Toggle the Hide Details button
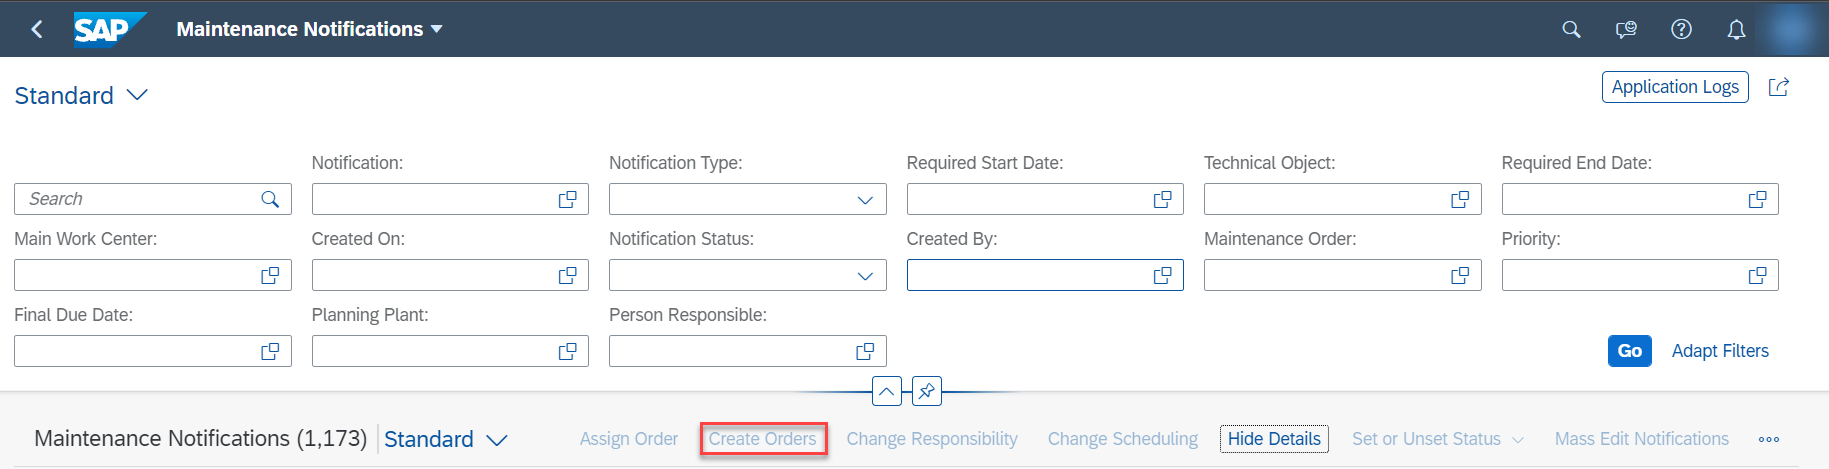This screenshot has width=1829, height=469. pos(1274,439)
